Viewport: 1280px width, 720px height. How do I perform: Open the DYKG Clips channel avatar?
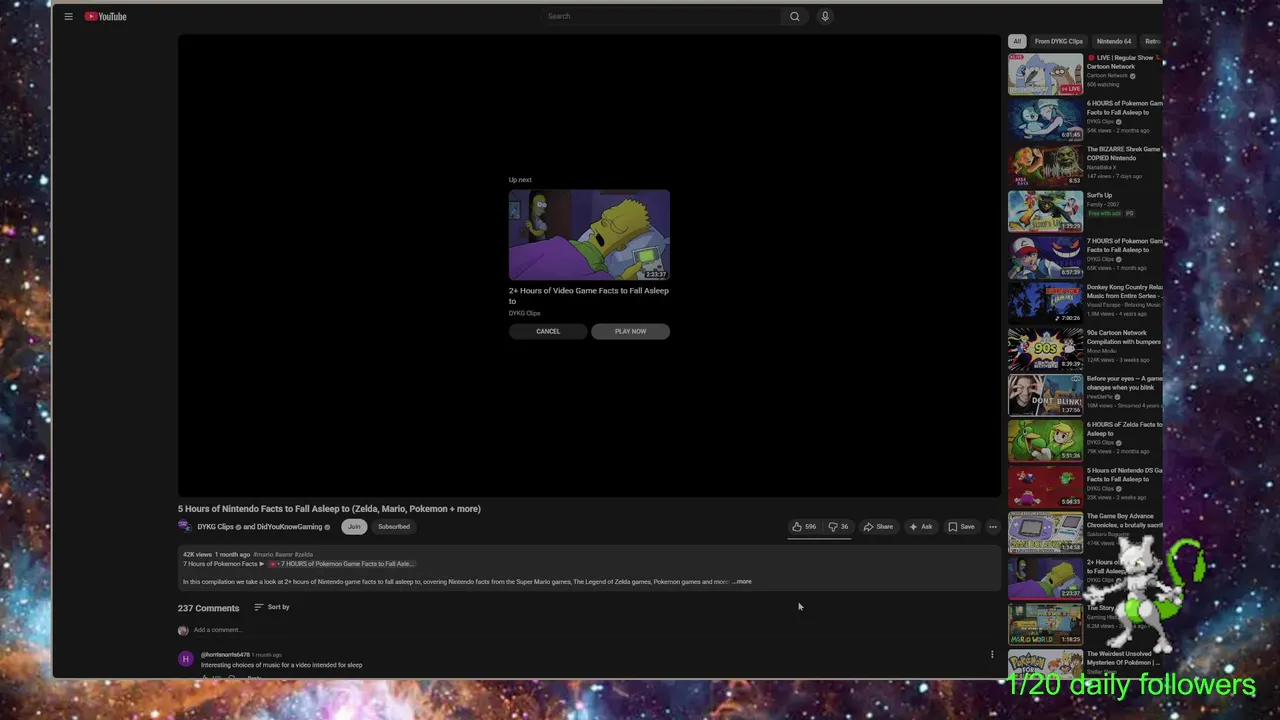(x=185, y=527)
